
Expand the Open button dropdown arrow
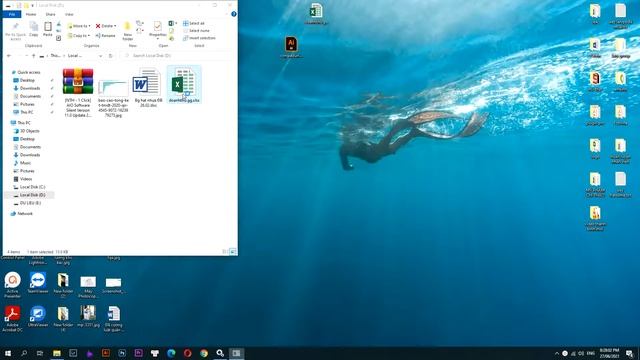click(176, 24)
